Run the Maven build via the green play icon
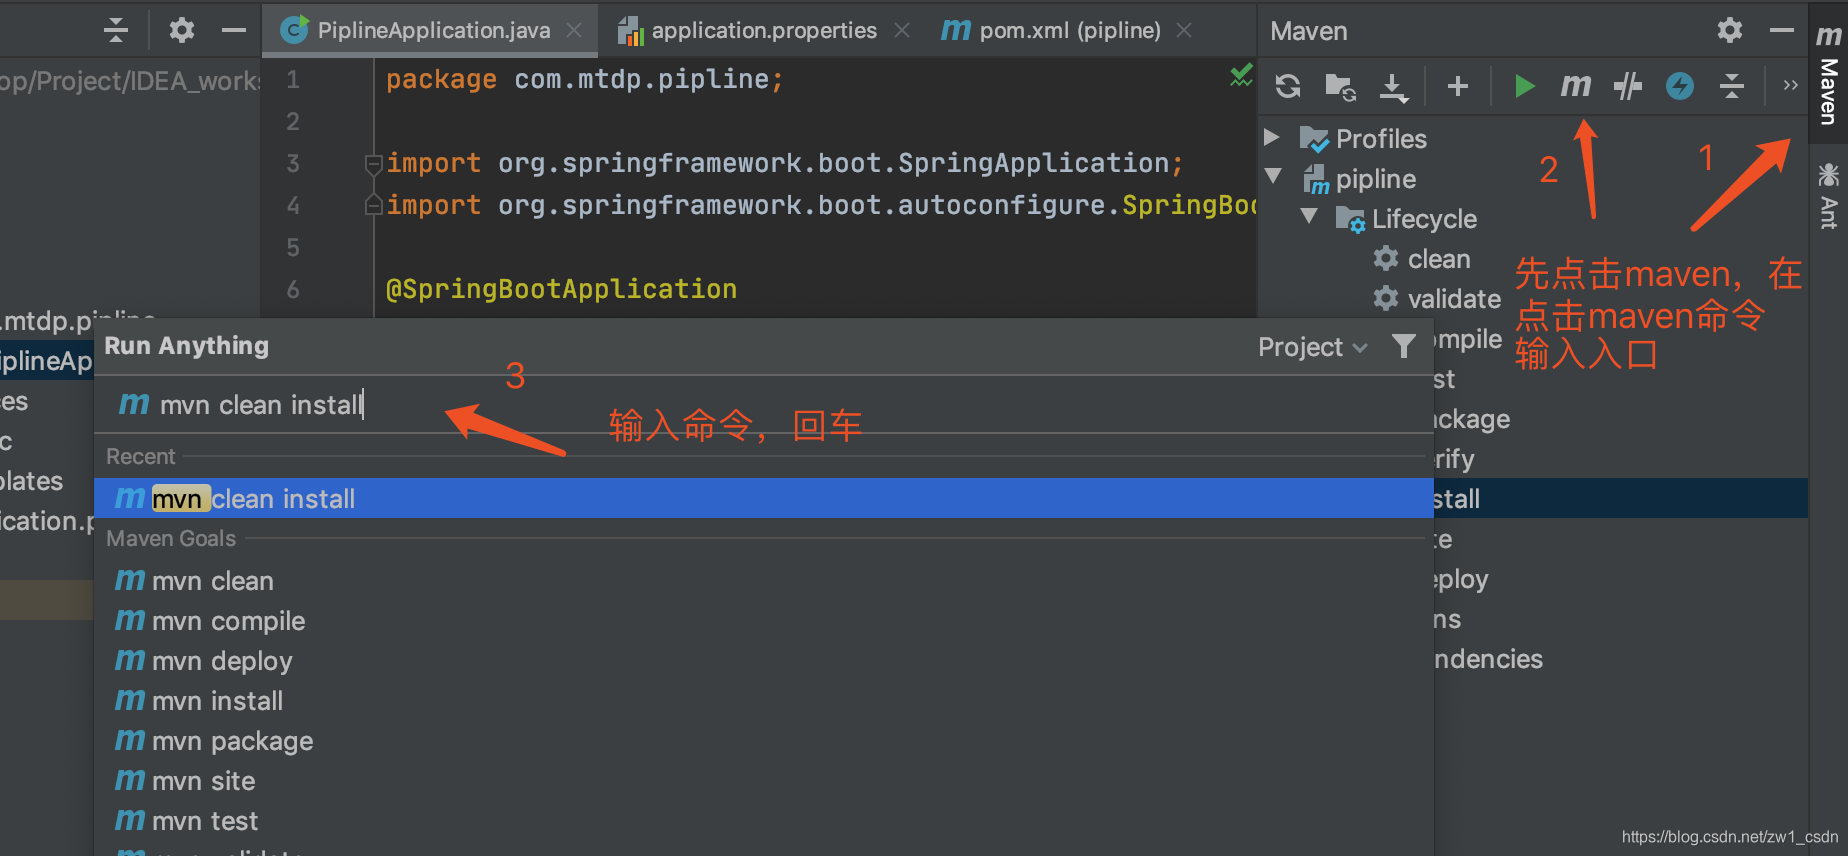This screenshot has width=1848, height=856. (x=1524, y=87)
